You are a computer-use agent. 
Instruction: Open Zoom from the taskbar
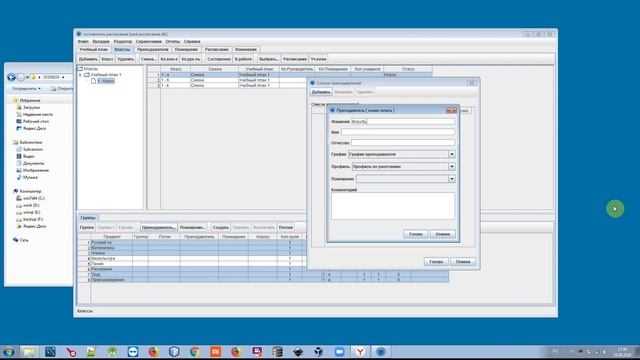pos(339,351)
